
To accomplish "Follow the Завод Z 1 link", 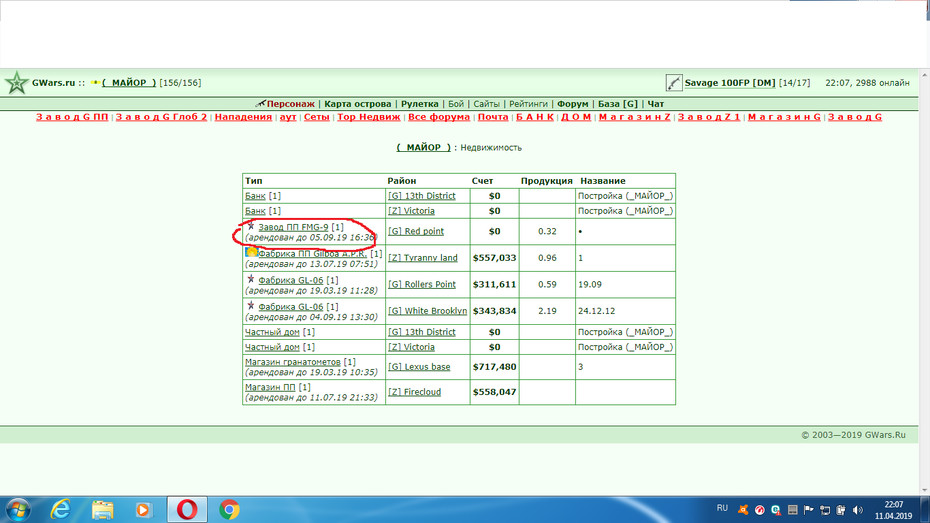I will (709, 117).
